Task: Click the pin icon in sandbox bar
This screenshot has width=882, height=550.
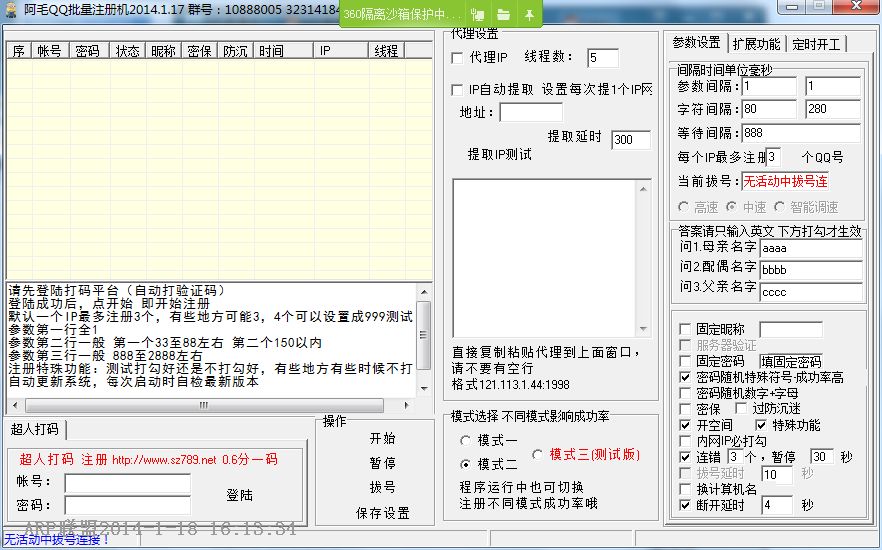Action: click(529, 15)
